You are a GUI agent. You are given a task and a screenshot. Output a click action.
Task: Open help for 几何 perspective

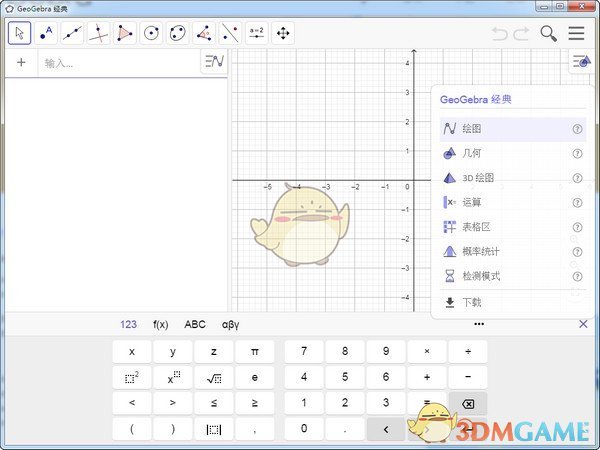coord(577,153)
